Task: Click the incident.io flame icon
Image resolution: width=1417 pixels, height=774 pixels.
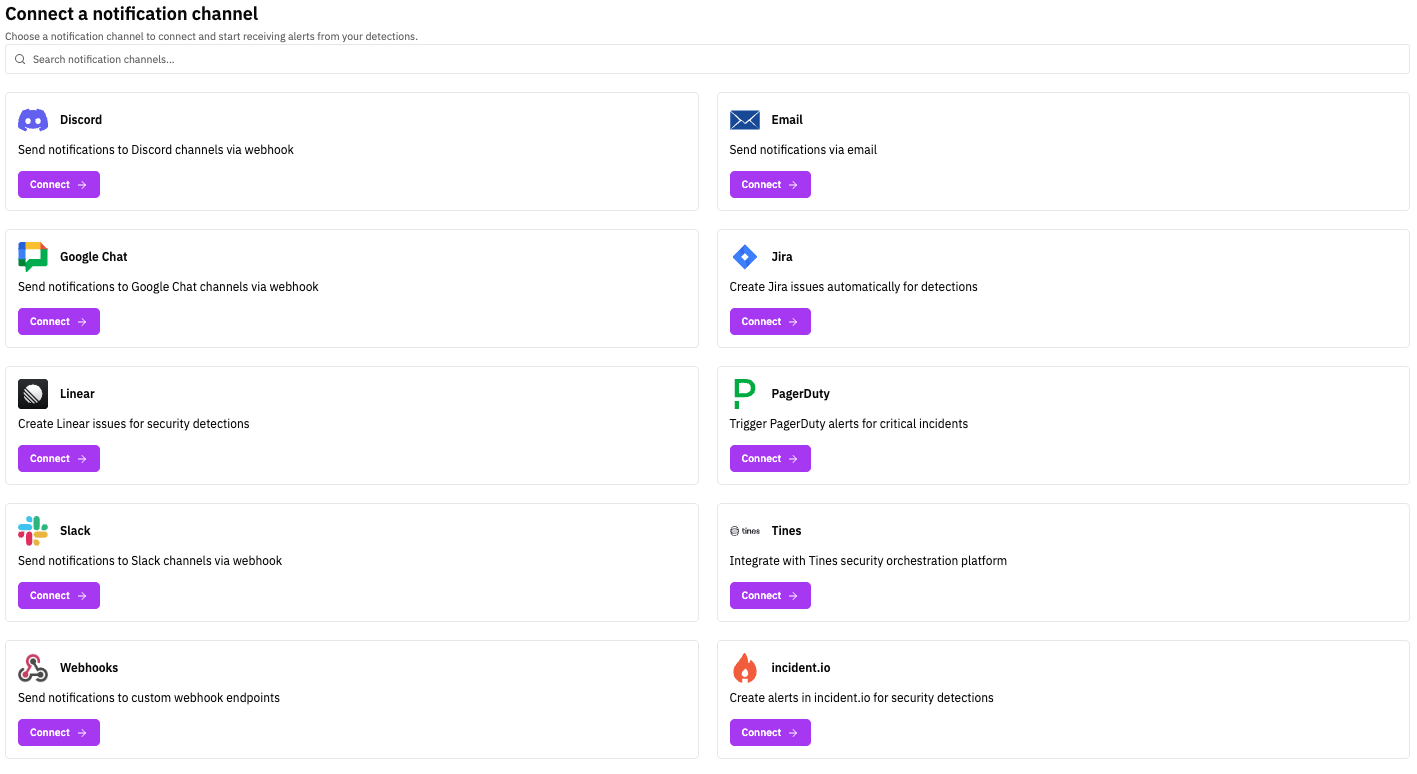Action: coord(744,667)
